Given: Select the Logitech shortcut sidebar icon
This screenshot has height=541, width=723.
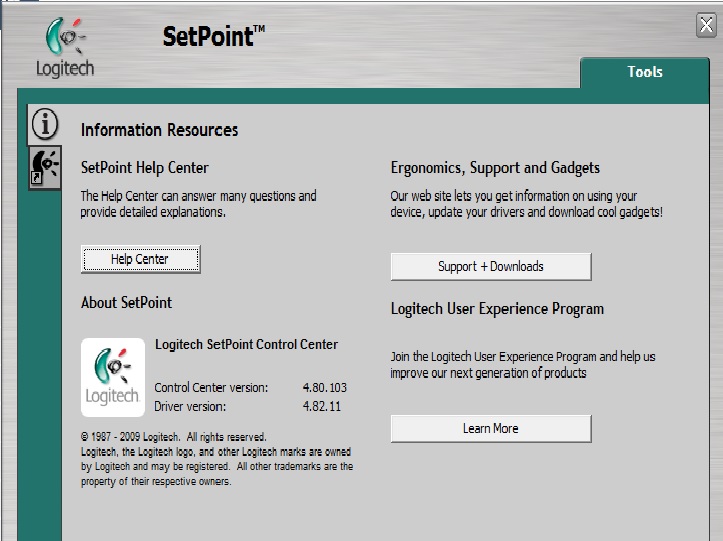Looking at the screenshot, I should 45,168.
